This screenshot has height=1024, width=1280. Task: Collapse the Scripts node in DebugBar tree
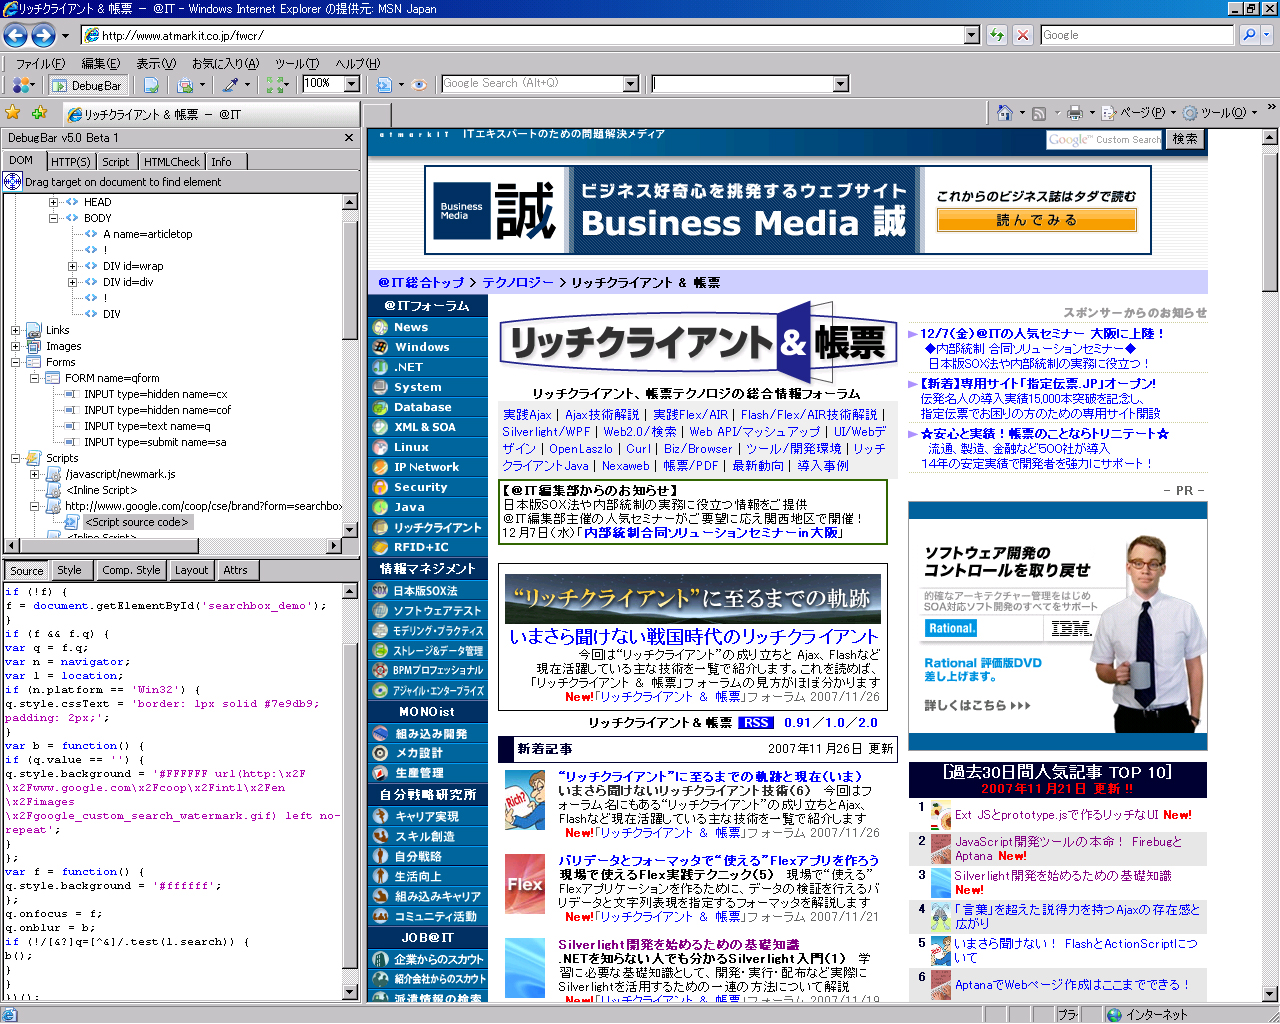tap(16, 458)
